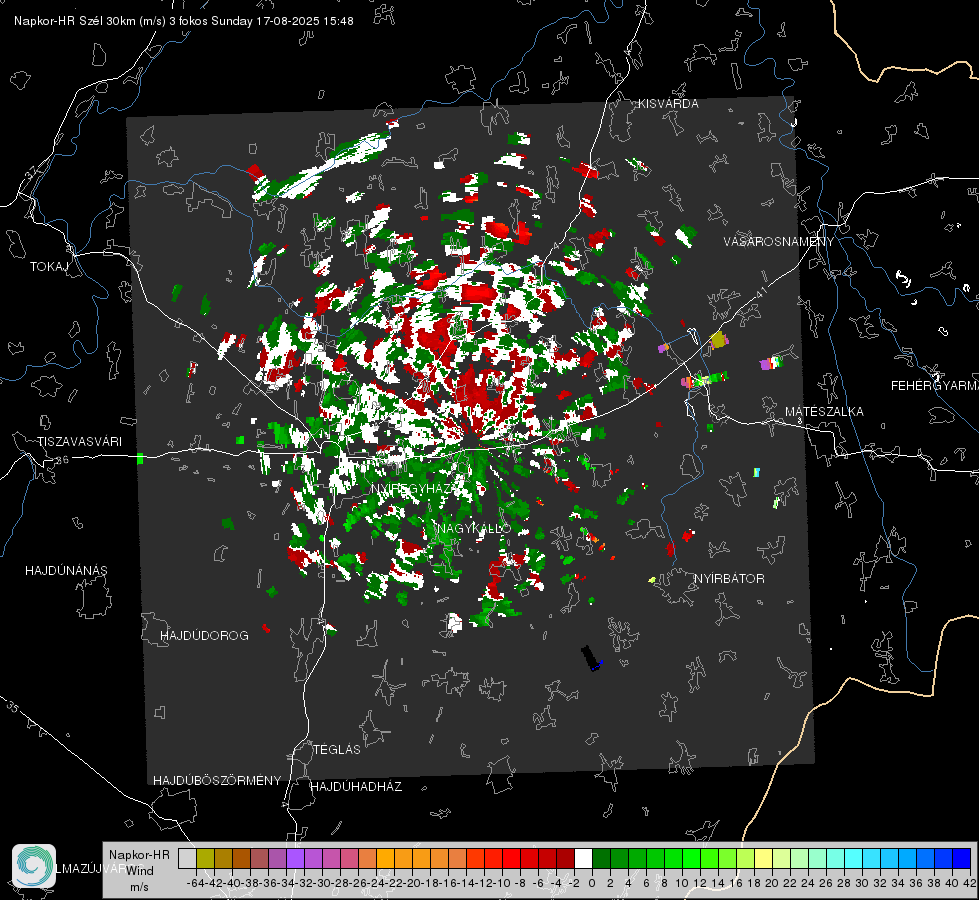Click road number 41 near Vásárosnamény

[x=760, y=293]
